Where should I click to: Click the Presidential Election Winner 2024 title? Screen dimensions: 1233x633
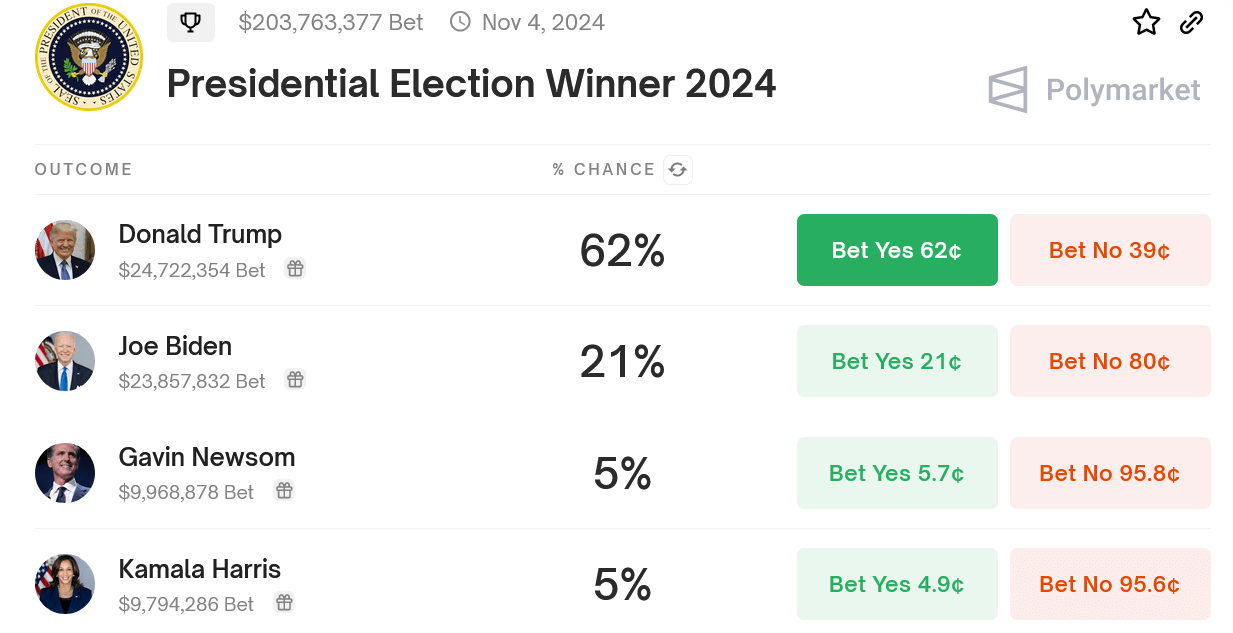coord(471,84)
